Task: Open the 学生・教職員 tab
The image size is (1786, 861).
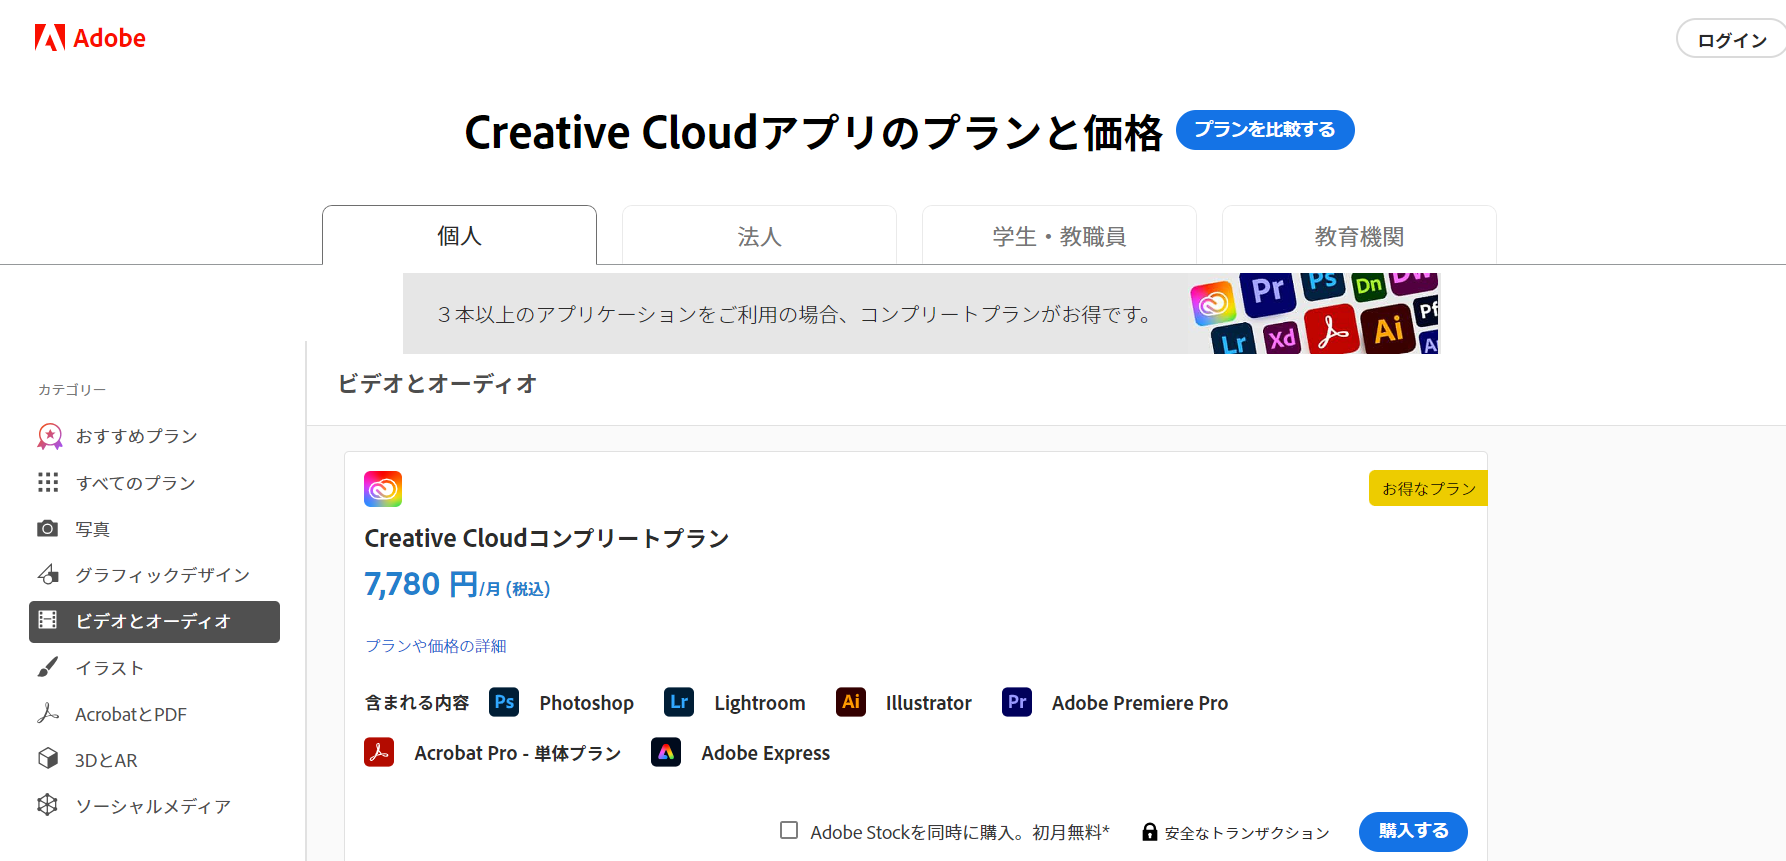Action: (1059, 236)
